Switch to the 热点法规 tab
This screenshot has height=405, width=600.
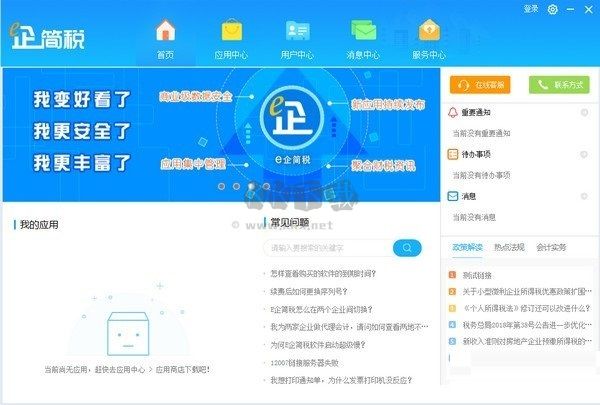[509, 247]
